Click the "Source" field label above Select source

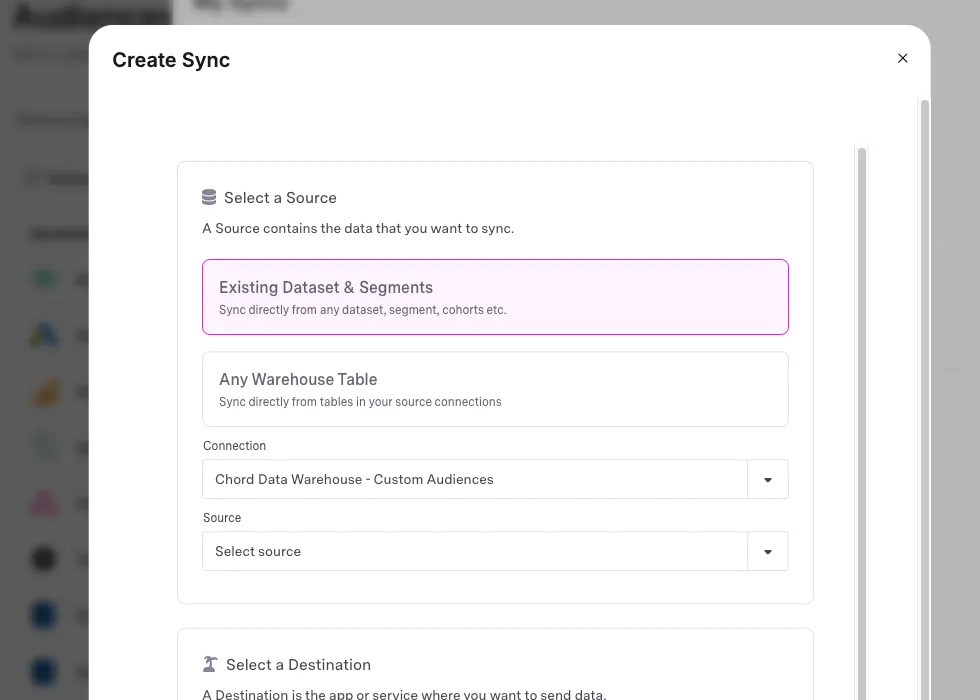point(222,518)
